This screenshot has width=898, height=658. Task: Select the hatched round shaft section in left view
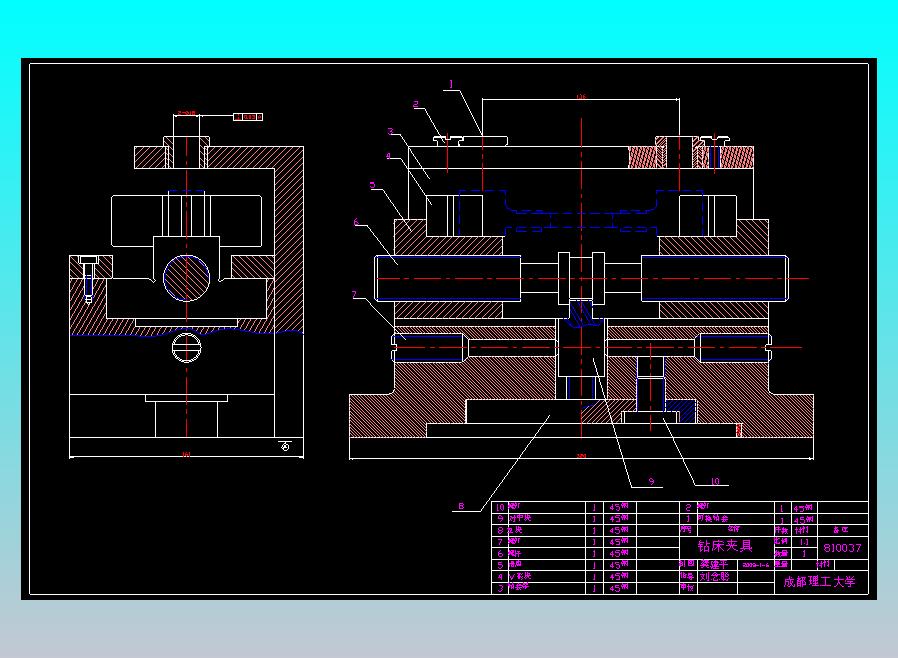pos(187,278)
